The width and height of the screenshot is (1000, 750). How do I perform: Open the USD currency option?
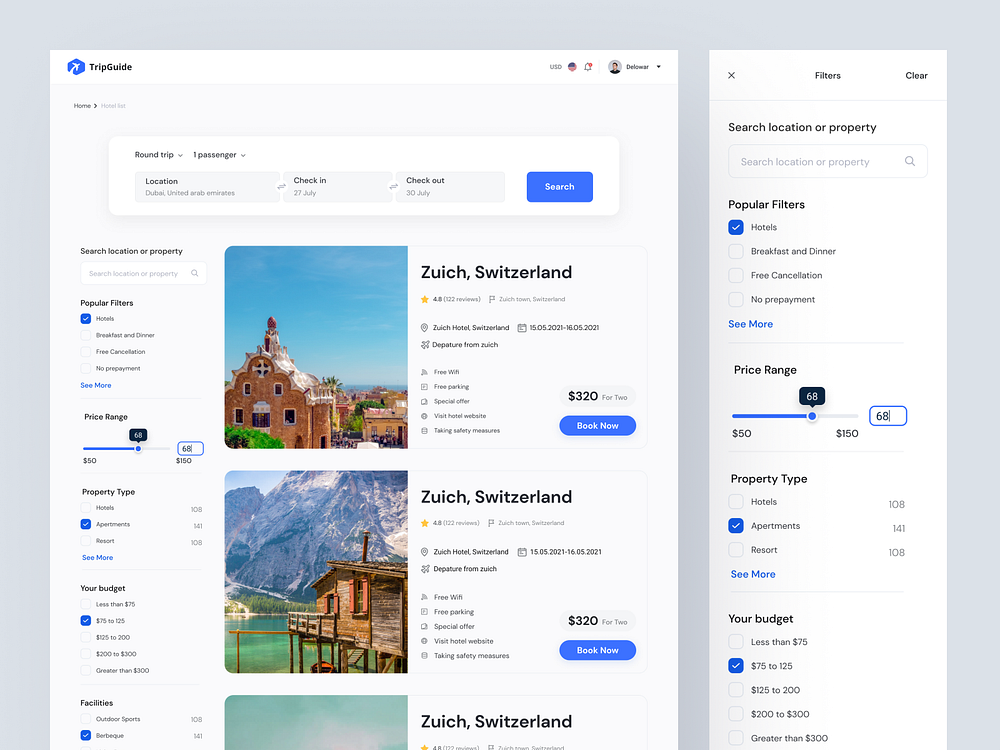(556, 66)
